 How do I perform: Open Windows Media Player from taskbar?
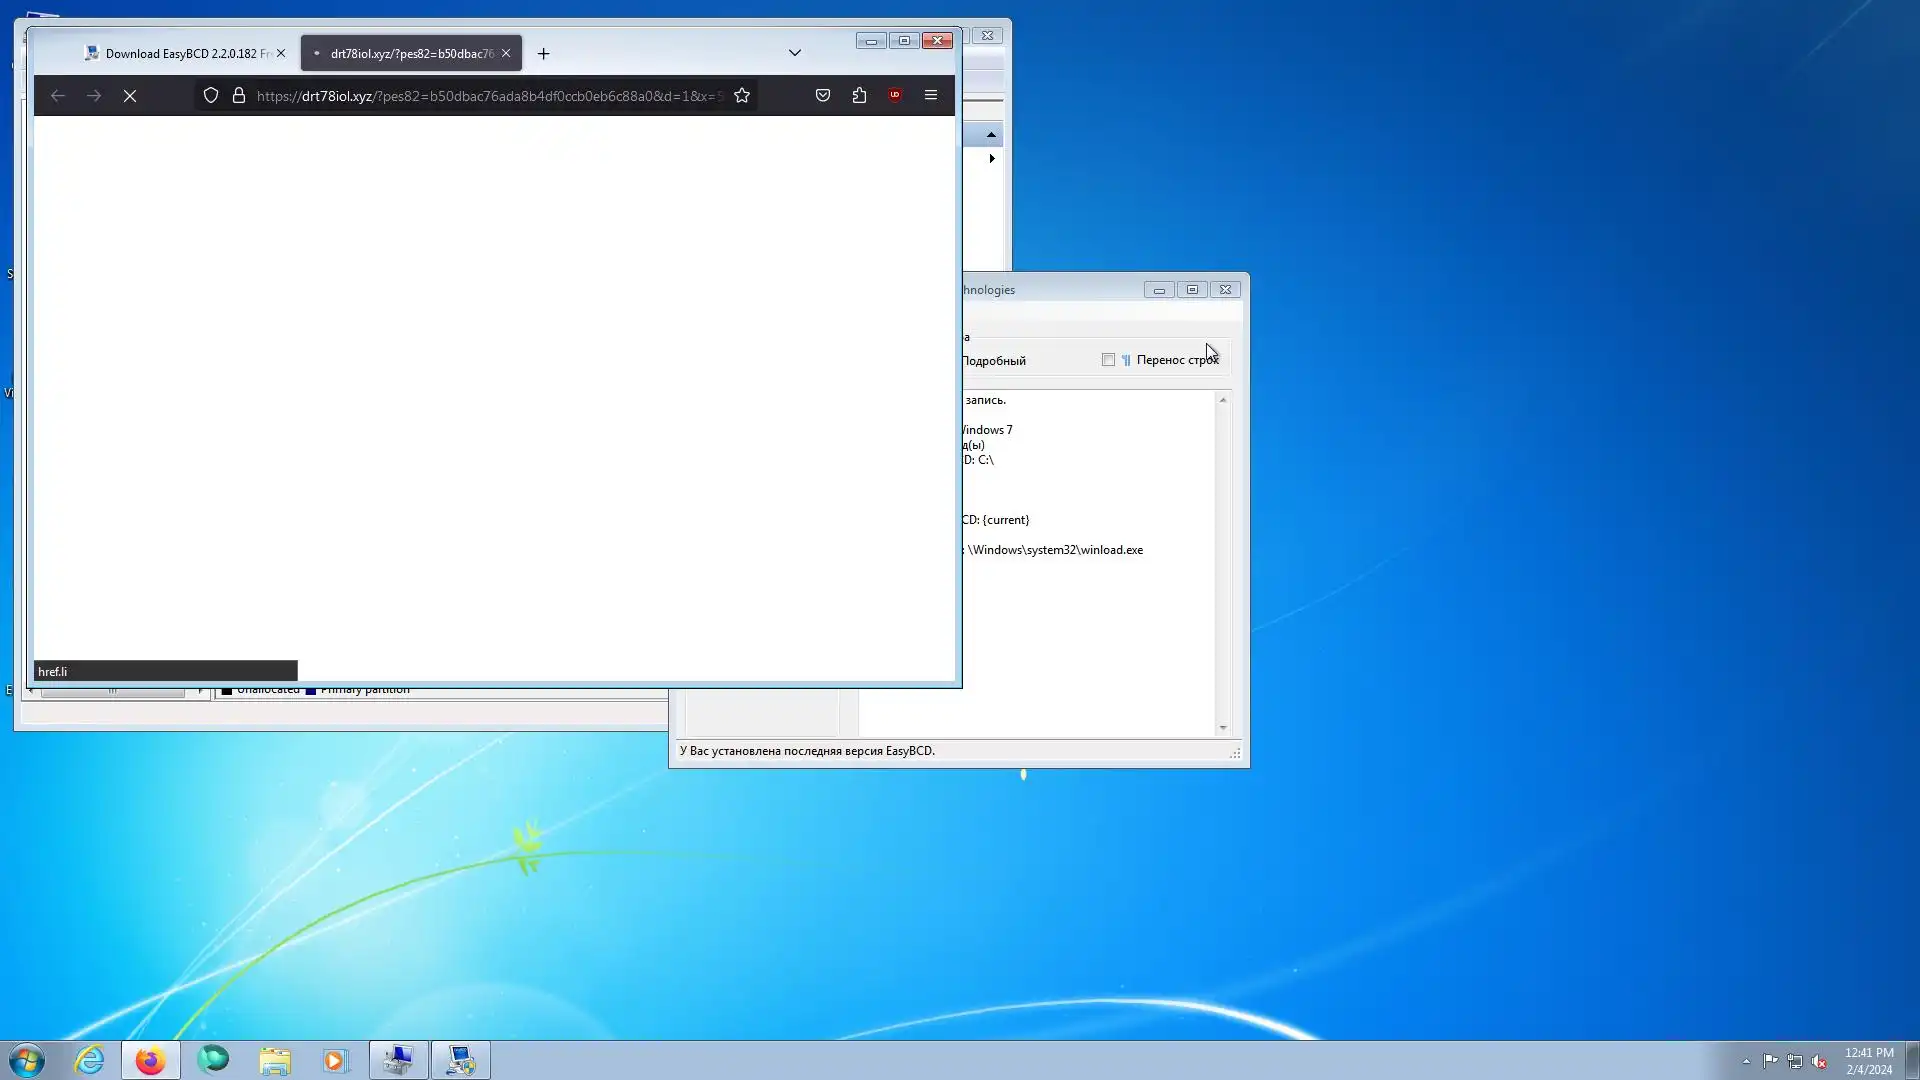click(336, 1060)
